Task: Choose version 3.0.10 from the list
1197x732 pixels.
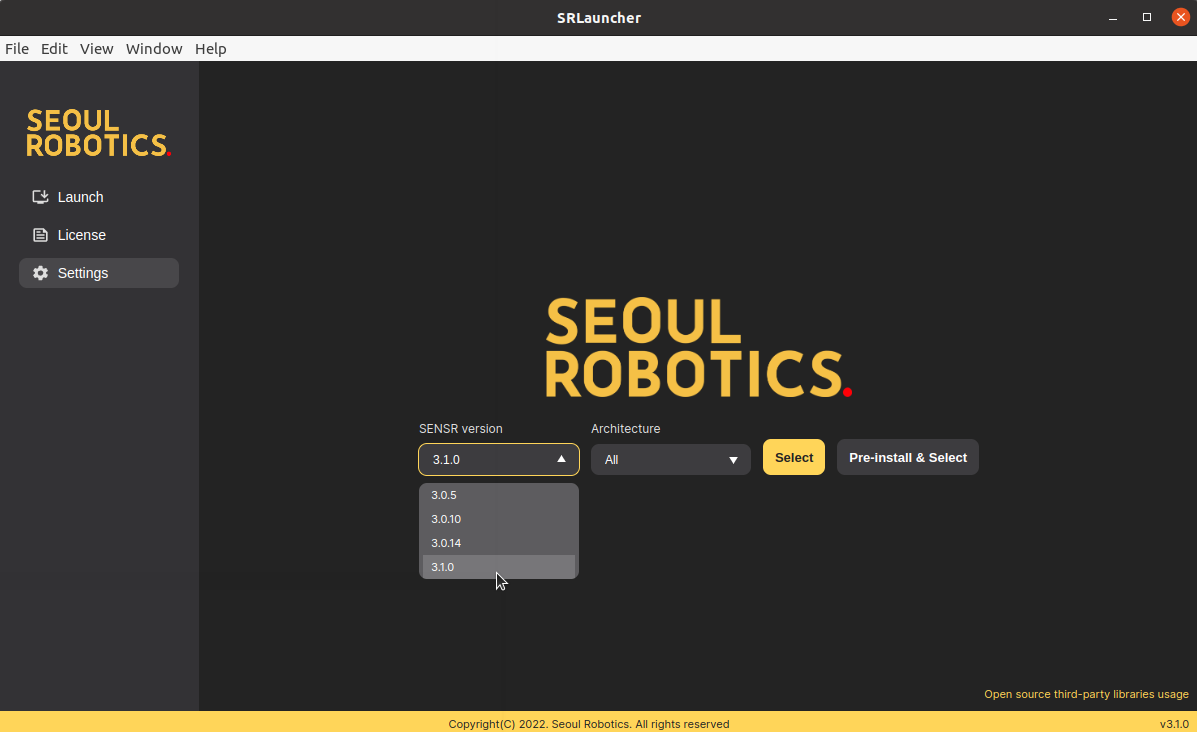Action: click(498, 519)
